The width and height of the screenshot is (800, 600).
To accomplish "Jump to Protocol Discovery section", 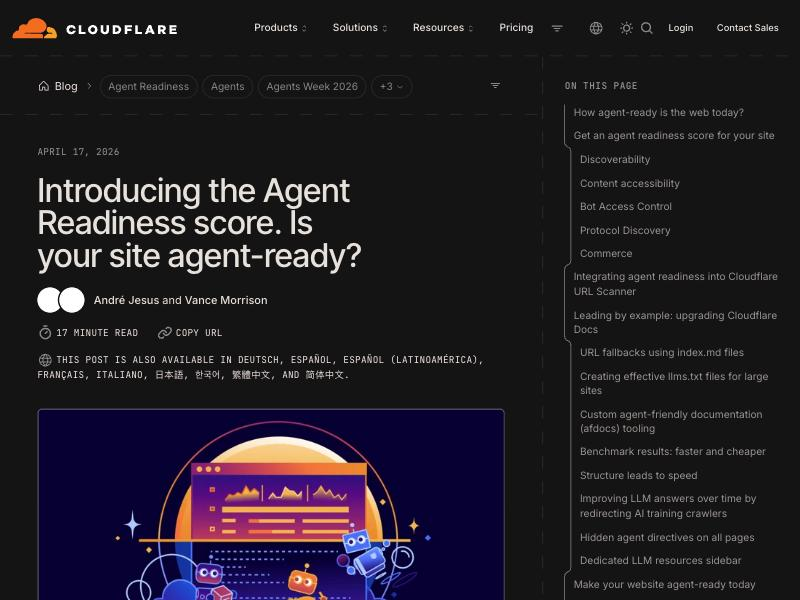I will (x=625, y=230).
